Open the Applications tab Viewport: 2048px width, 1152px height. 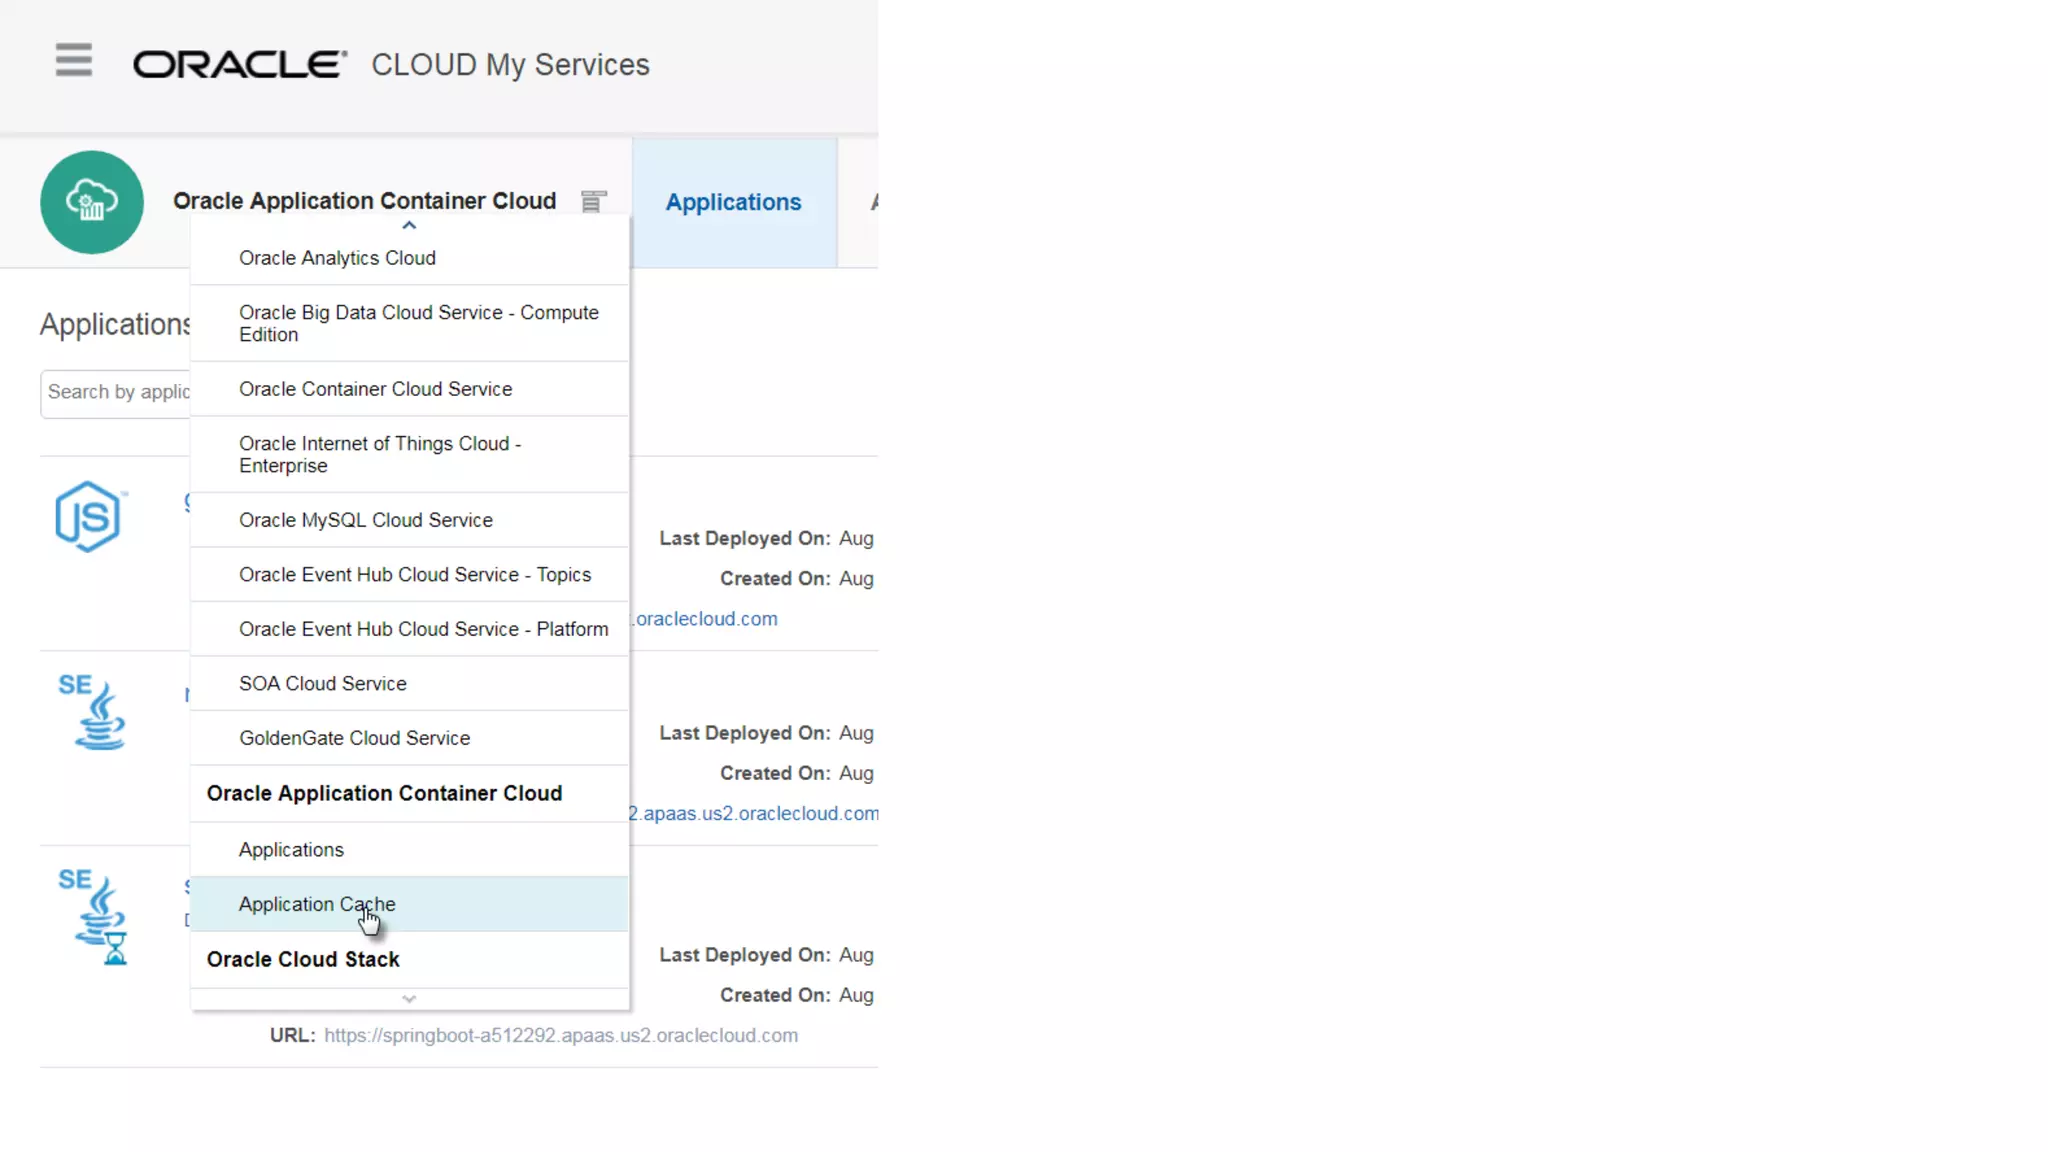tap(733, 202)
